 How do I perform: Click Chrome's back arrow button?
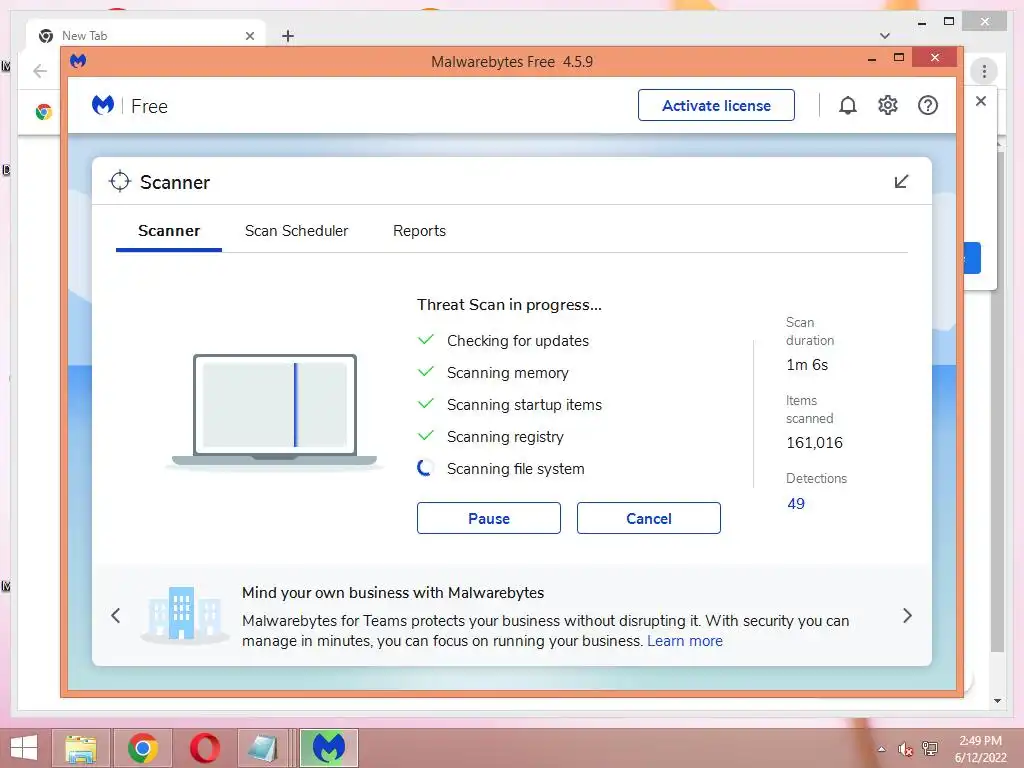(x=40, y=71)
